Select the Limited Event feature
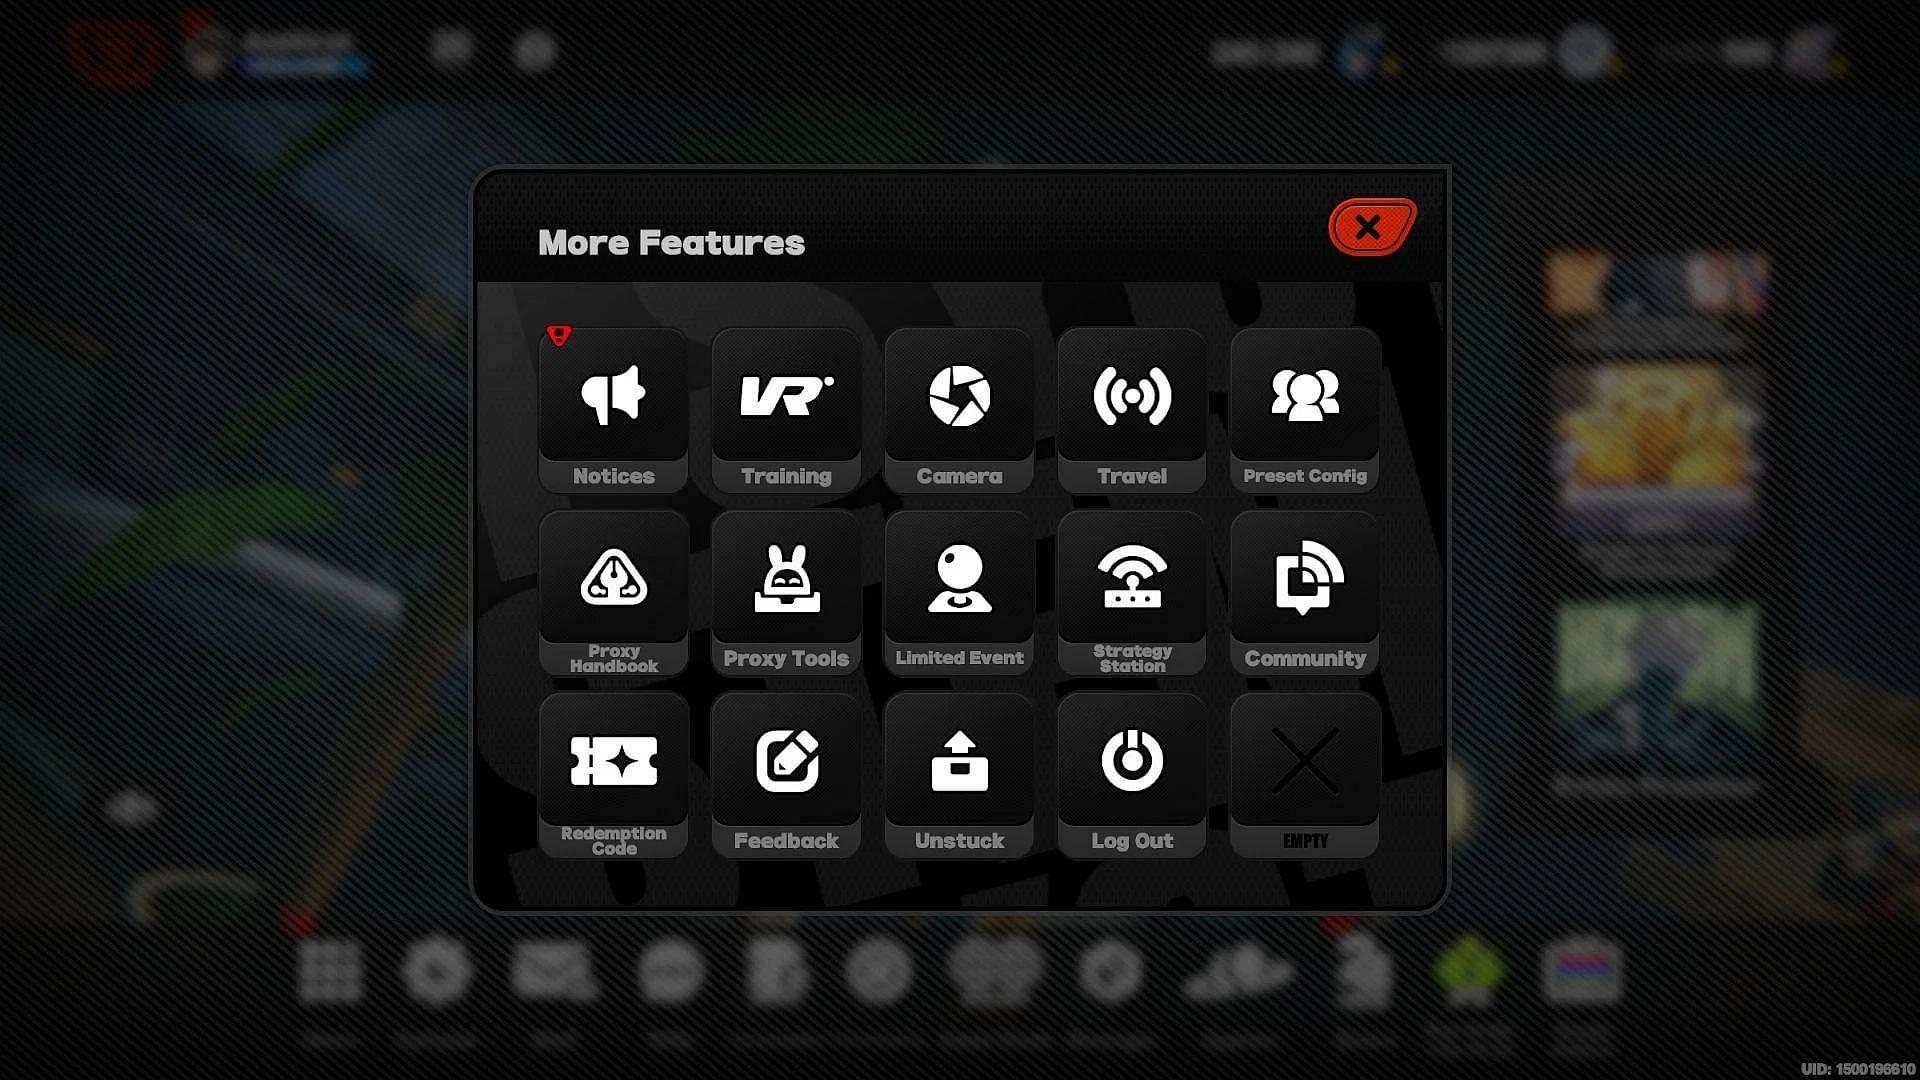This screenshot has height=1080, width=1920. coord(959,591)
